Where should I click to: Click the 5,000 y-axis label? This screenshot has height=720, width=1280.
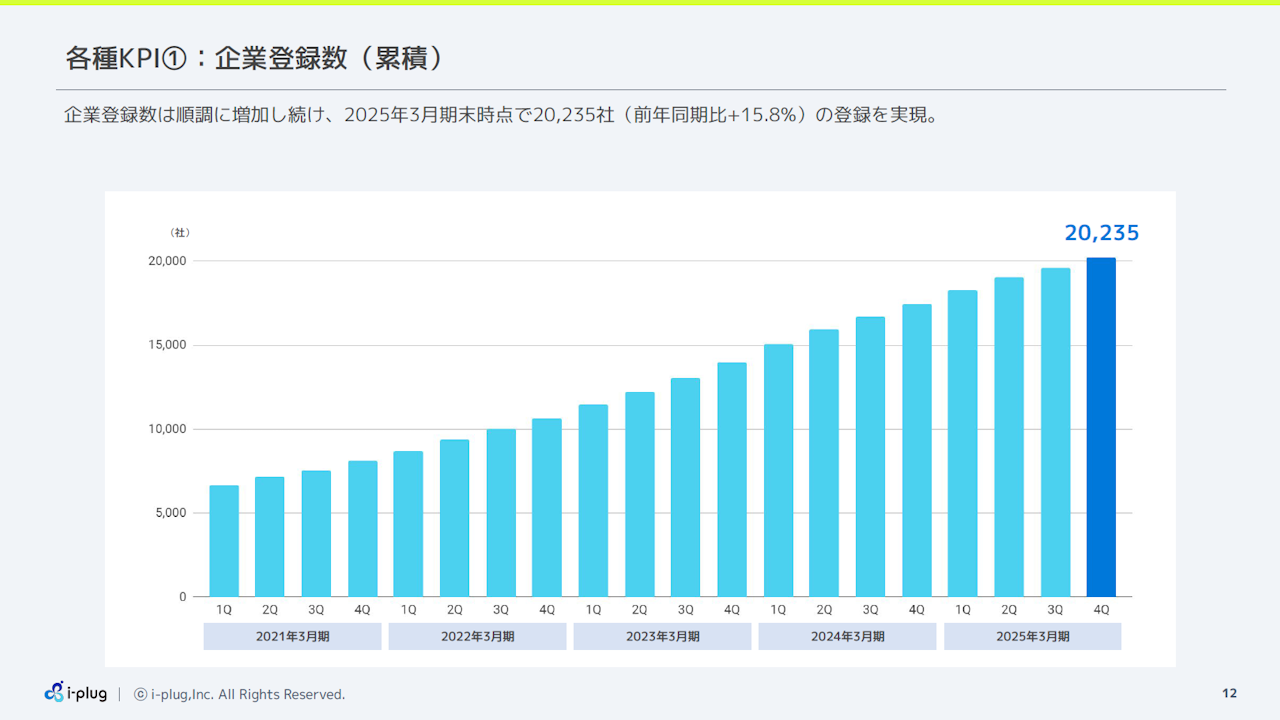pyautogui.click(x=171, y=513)
